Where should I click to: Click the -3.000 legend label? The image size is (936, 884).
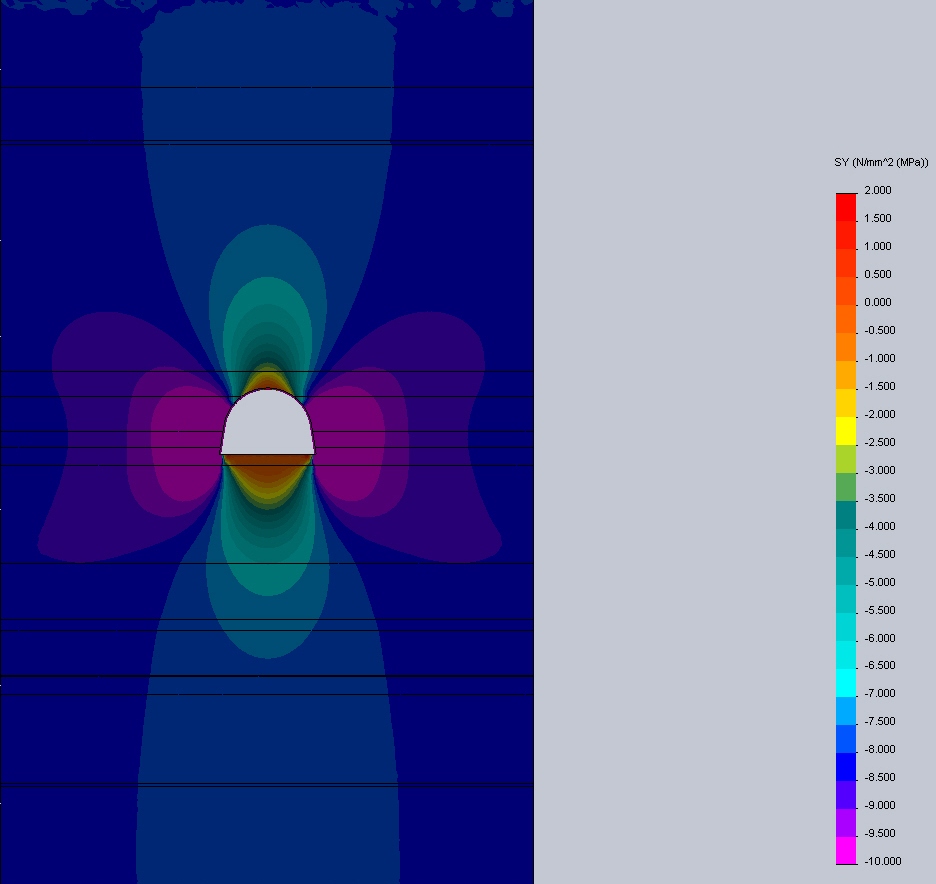coord(879,471)
